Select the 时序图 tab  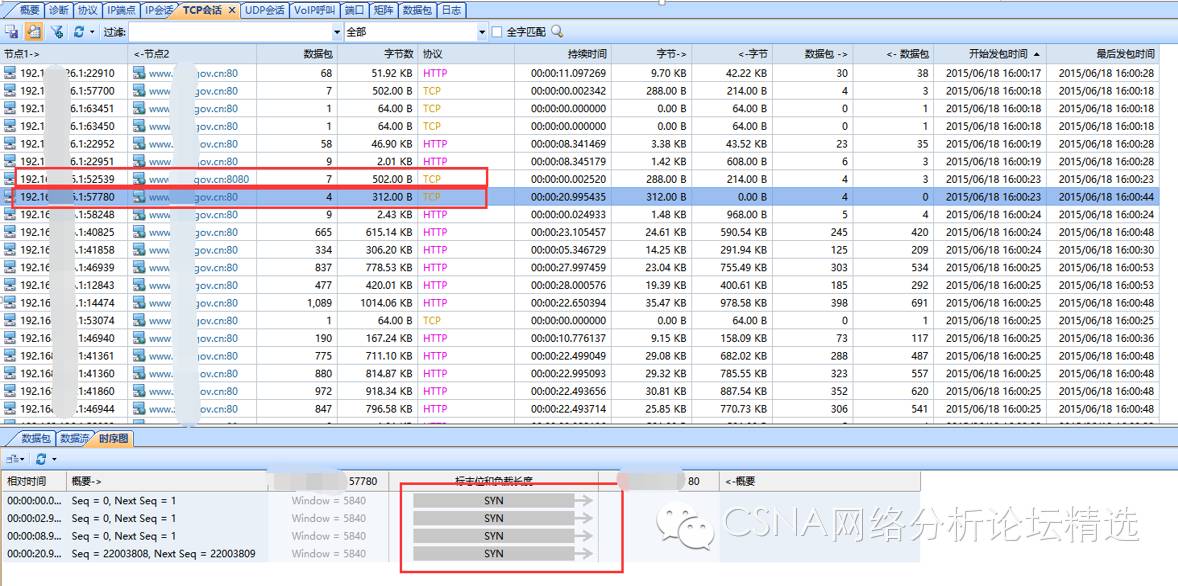(113, 439)
